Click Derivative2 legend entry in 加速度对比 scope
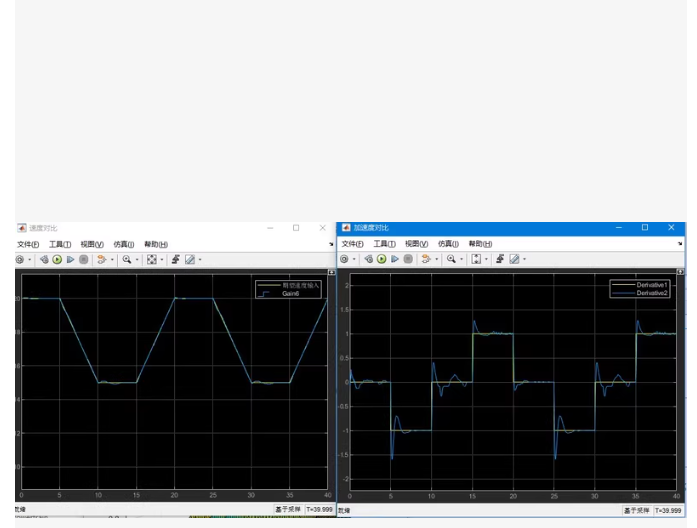Viewport: 697px width, 528px height. pyautogui.click(x=652, y=293)
